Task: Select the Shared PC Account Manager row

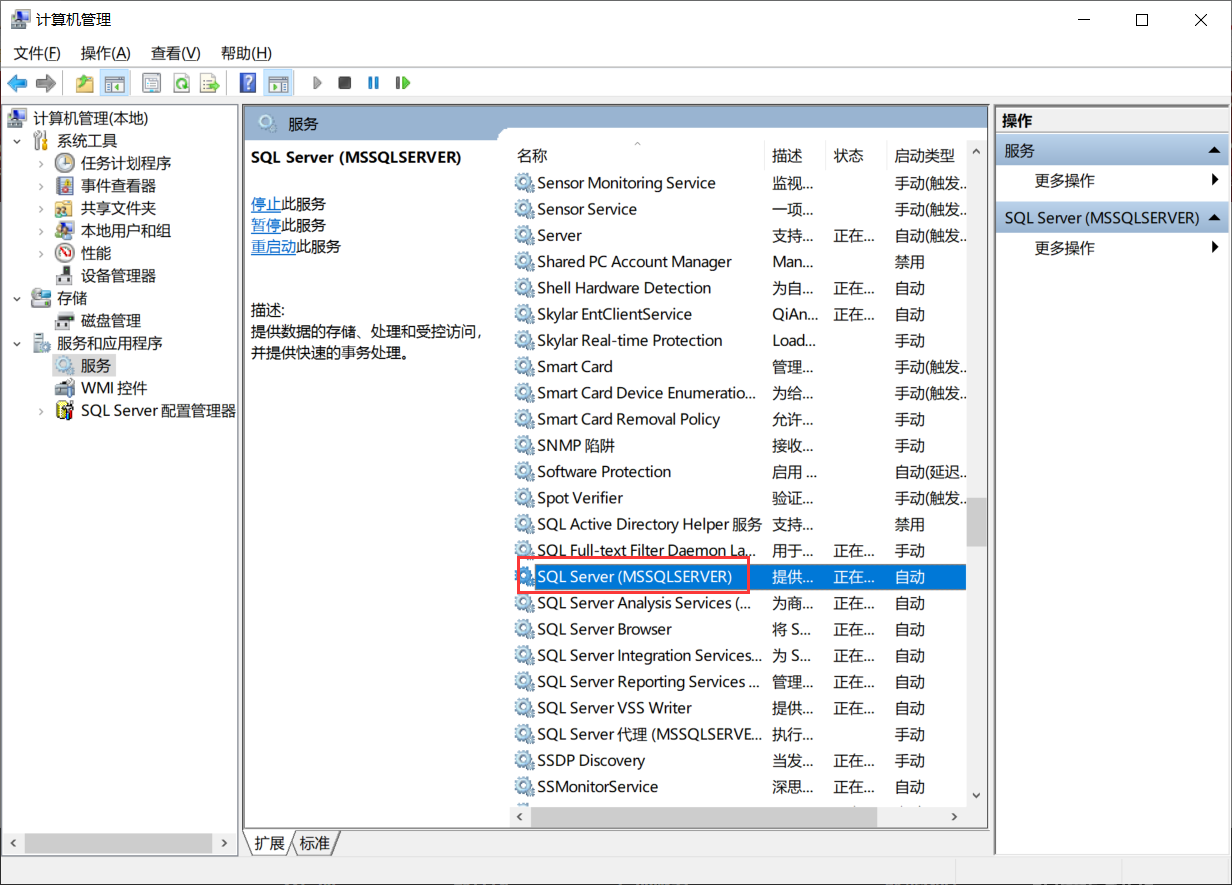Action: pos(738,262)
